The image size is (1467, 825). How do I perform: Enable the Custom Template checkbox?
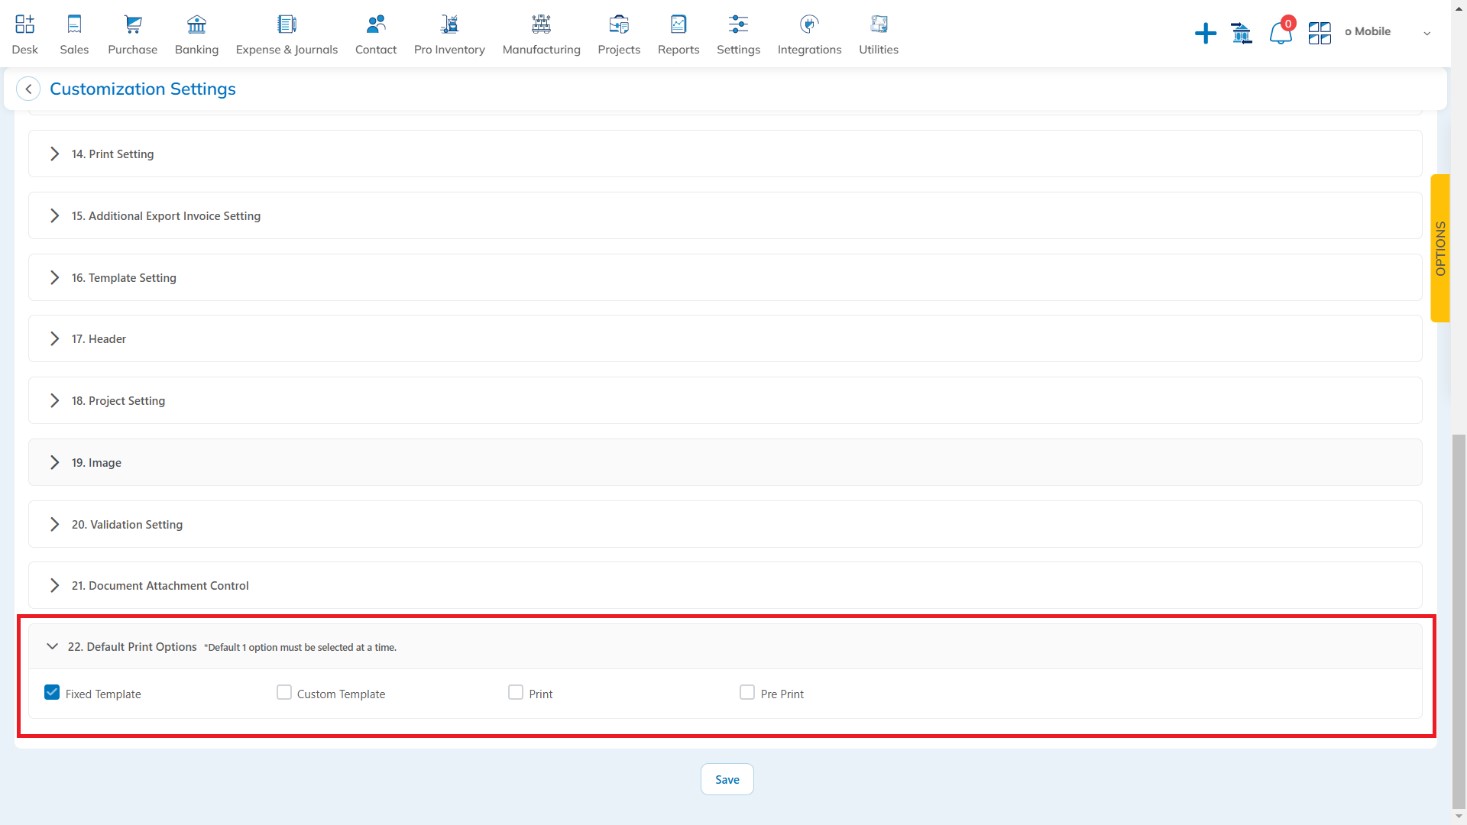pos(284,692)
